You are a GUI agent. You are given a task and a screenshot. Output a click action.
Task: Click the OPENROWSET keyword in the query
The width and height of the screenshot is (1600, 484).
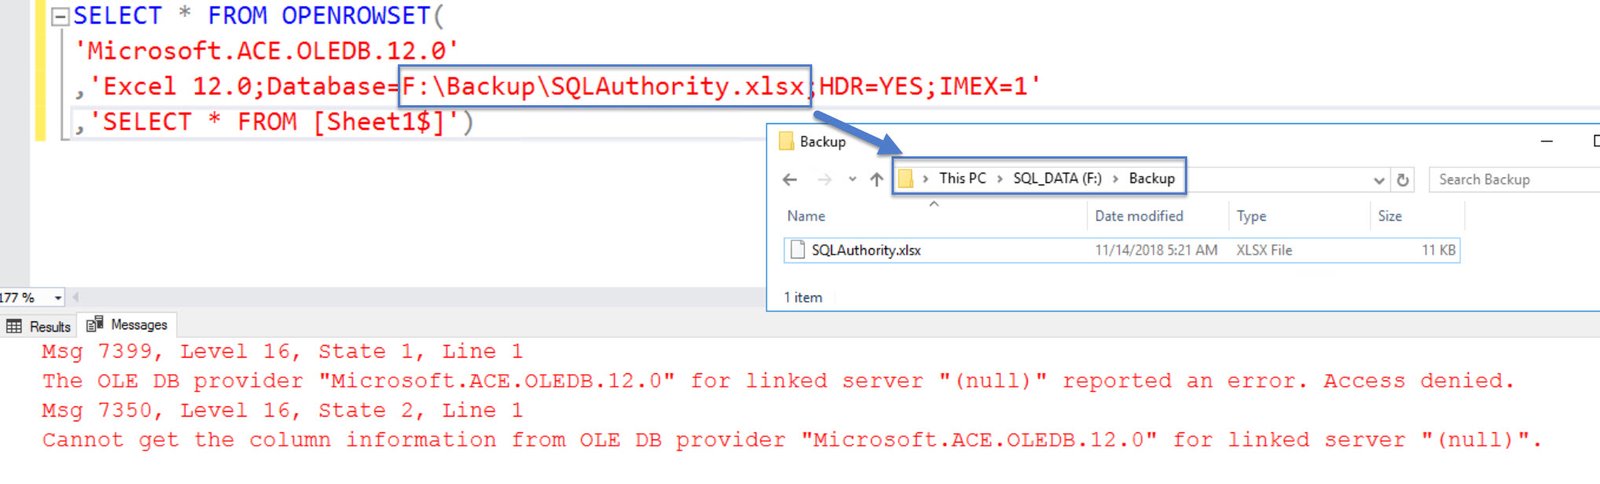point(356,16)
